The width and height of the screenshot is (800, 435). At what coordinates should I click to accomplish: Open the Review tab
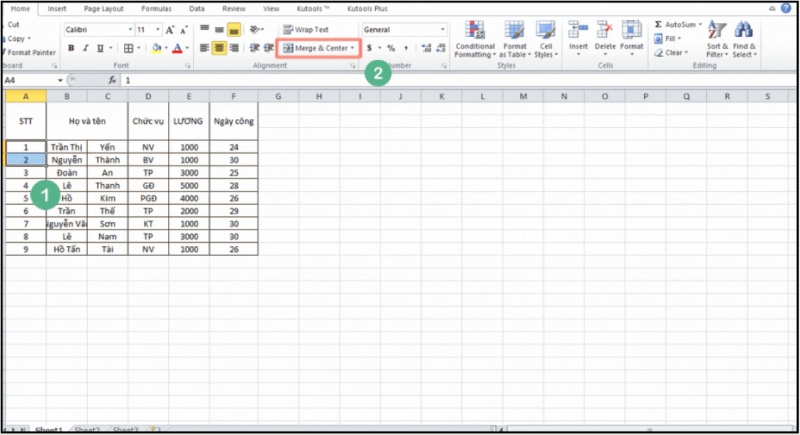[234, 9]
